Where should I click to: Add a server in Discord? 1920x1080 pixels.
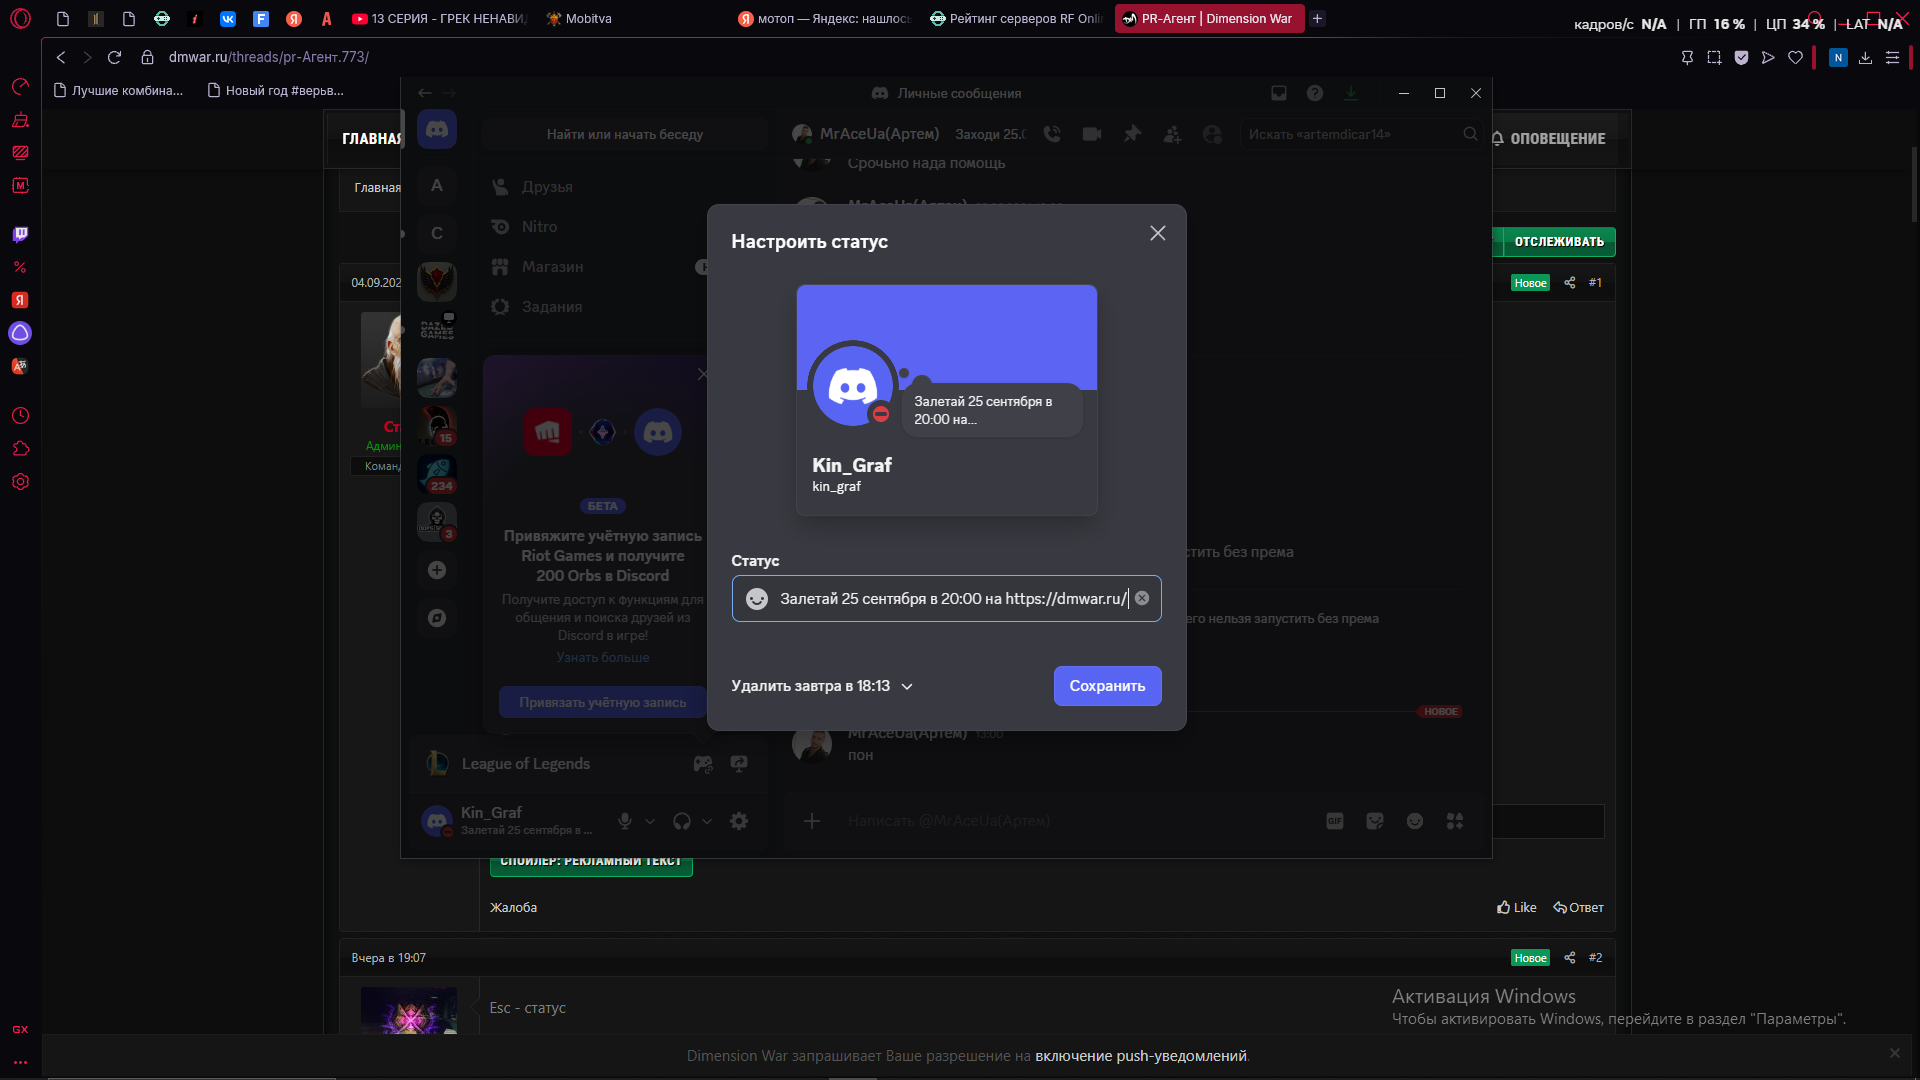point(437,570)
